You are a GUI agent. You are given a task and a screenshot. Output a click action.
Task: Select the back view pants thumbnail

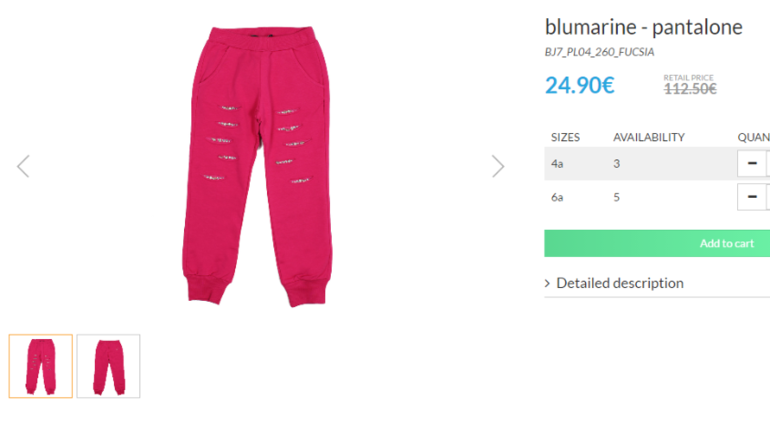click(x=109, y=366)
